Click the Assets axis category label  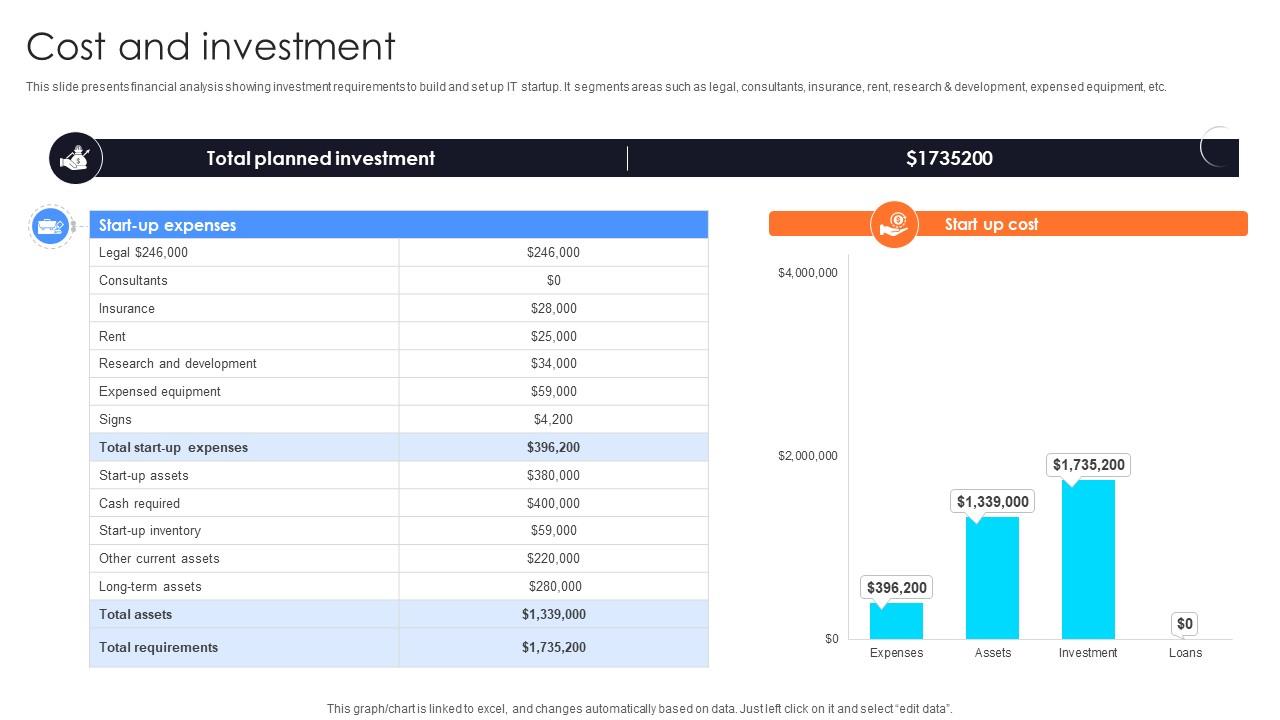tap(993, 653)
